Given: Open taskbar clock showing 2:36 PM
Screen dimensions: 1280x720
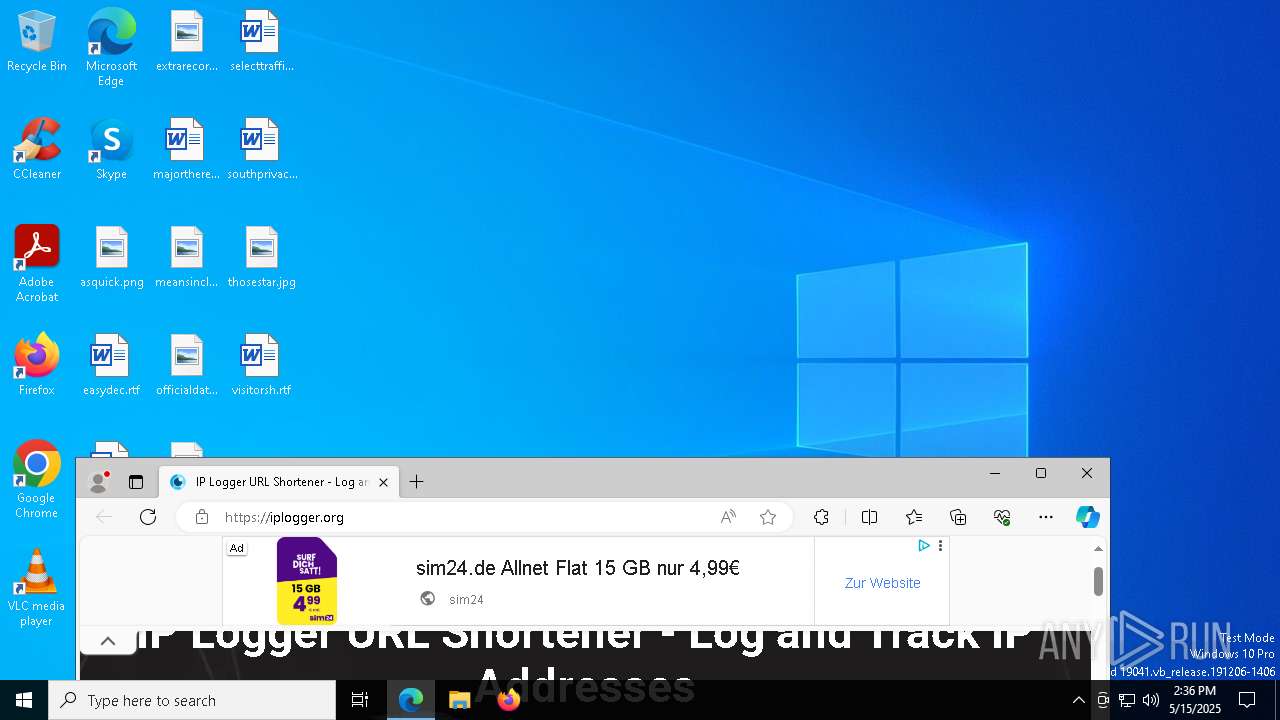Looking at the screenshot, I should (1195, 700).
